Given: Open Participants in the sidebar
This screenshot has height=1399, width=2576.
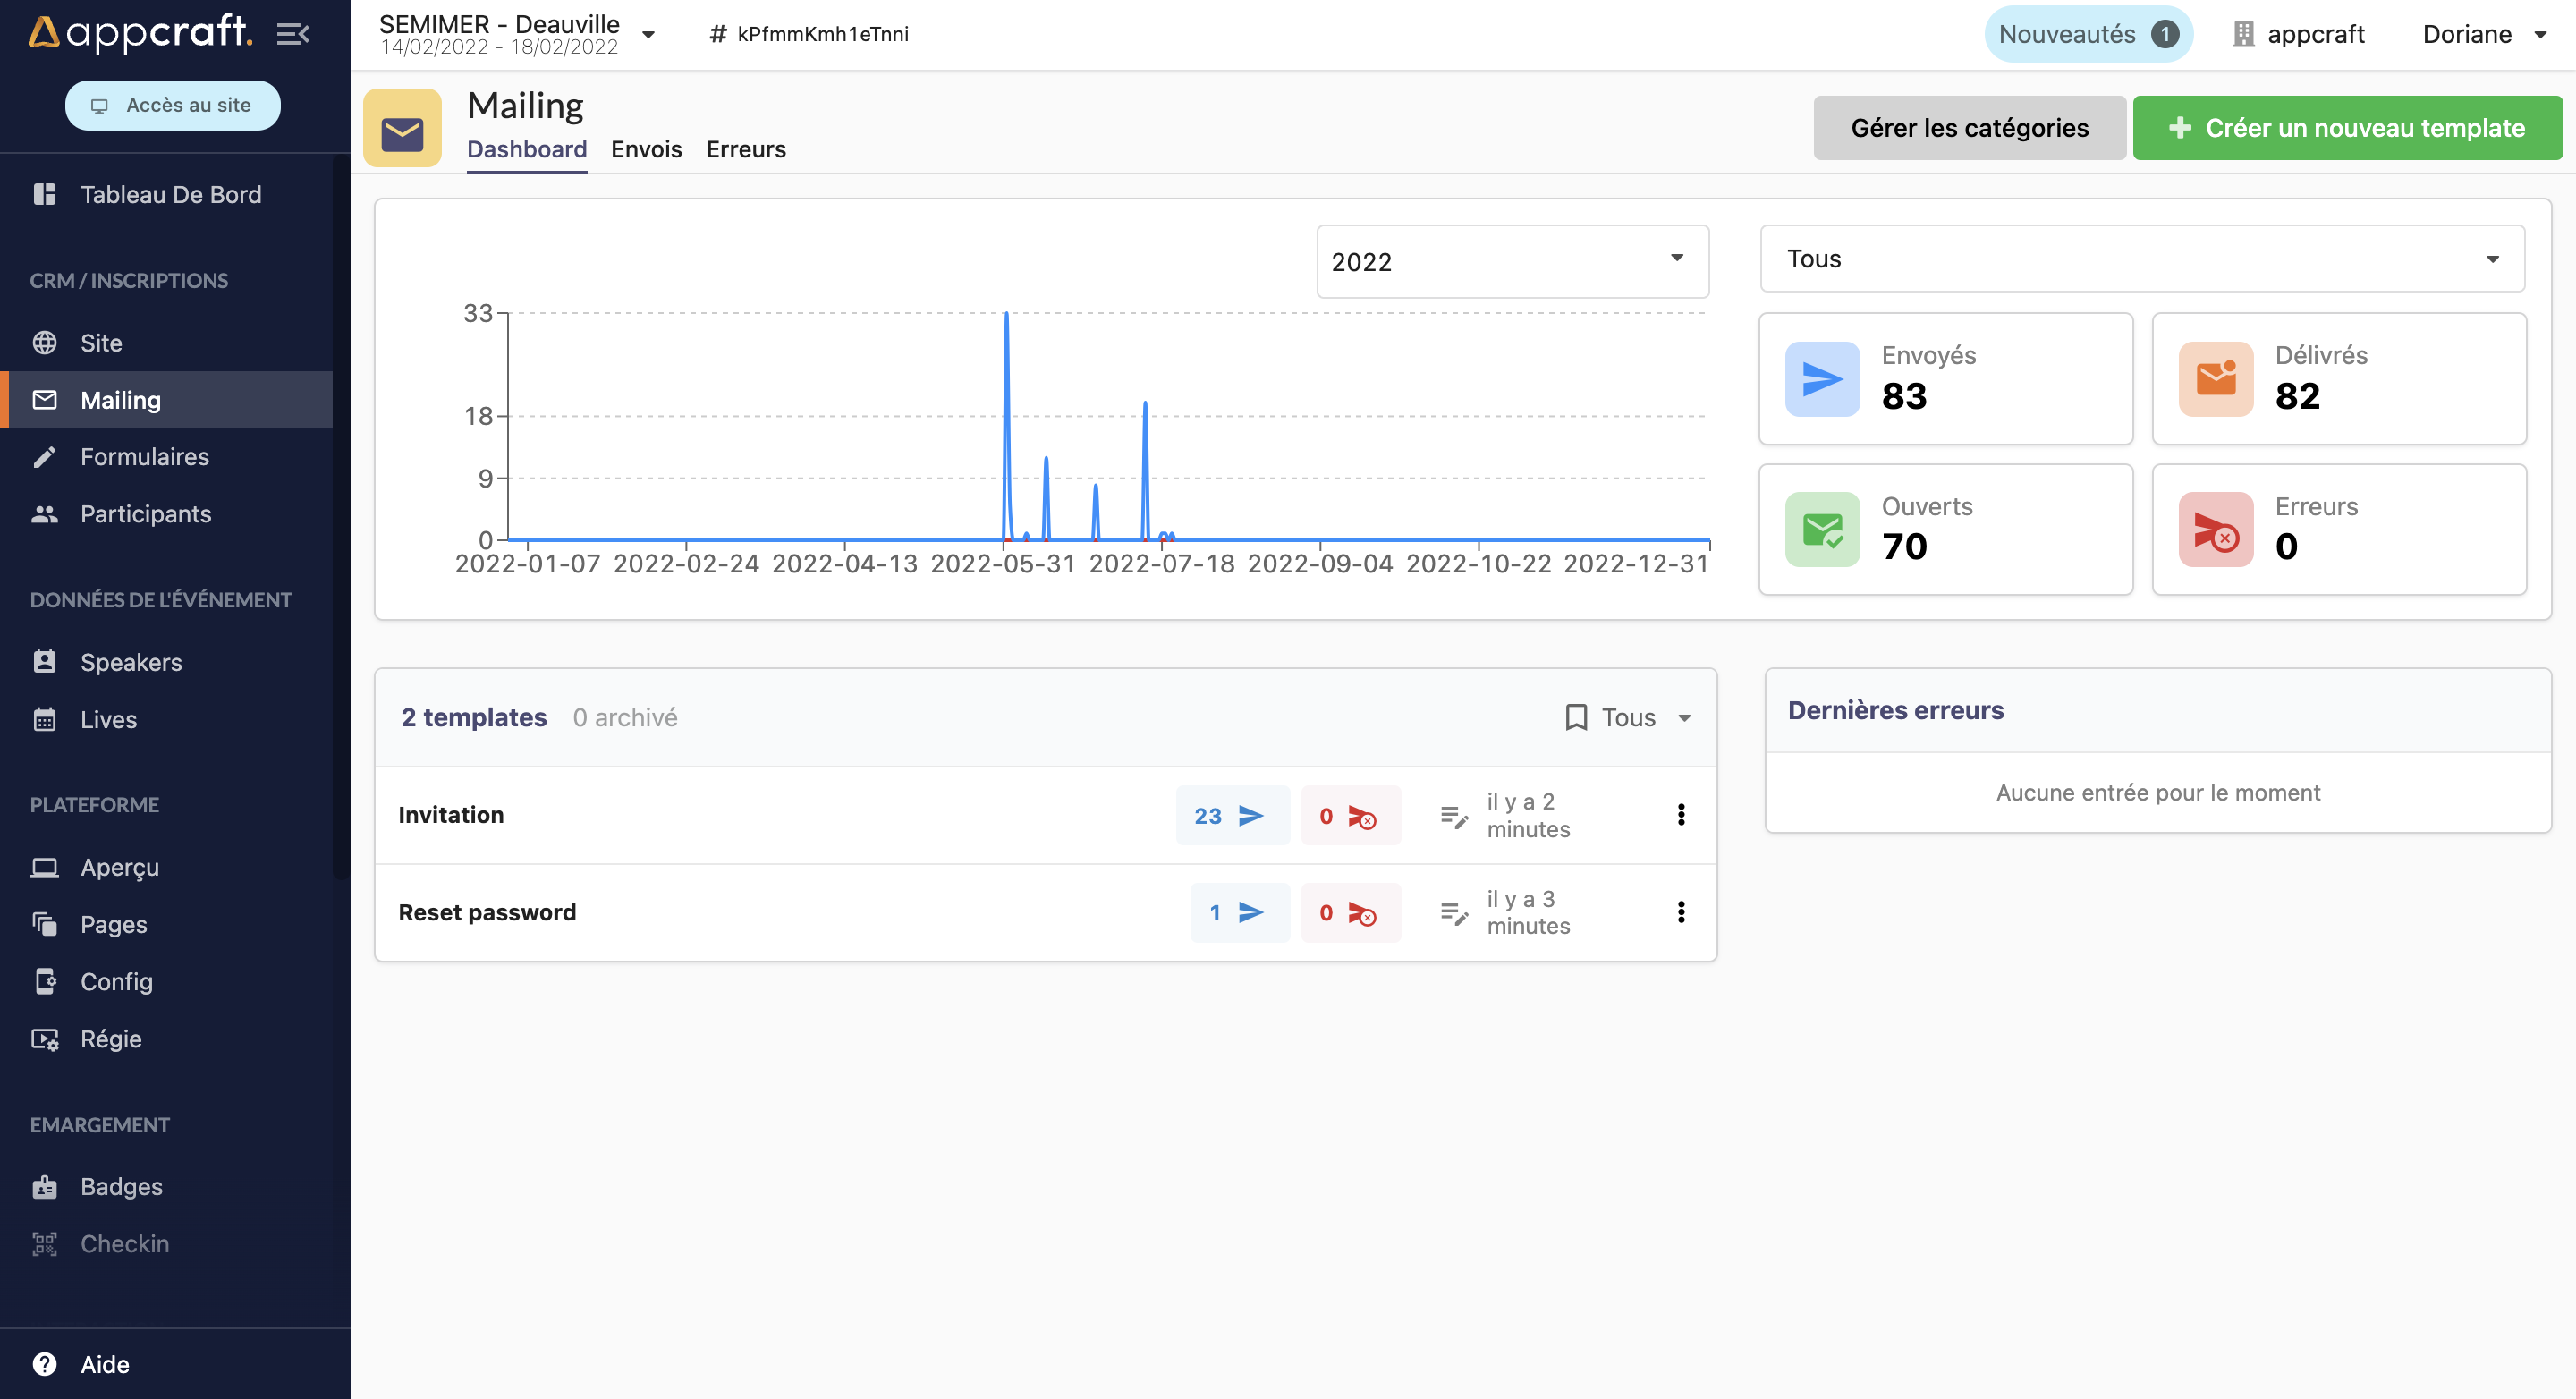Looking at the screenshot, I should [x=145, y=514].
